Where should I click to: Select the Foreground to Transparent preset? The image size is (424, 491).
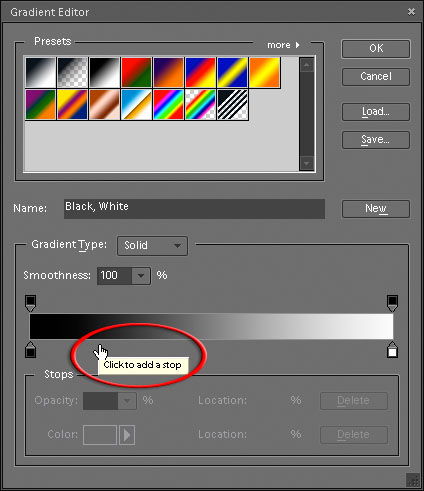click(x=72, y=73)
